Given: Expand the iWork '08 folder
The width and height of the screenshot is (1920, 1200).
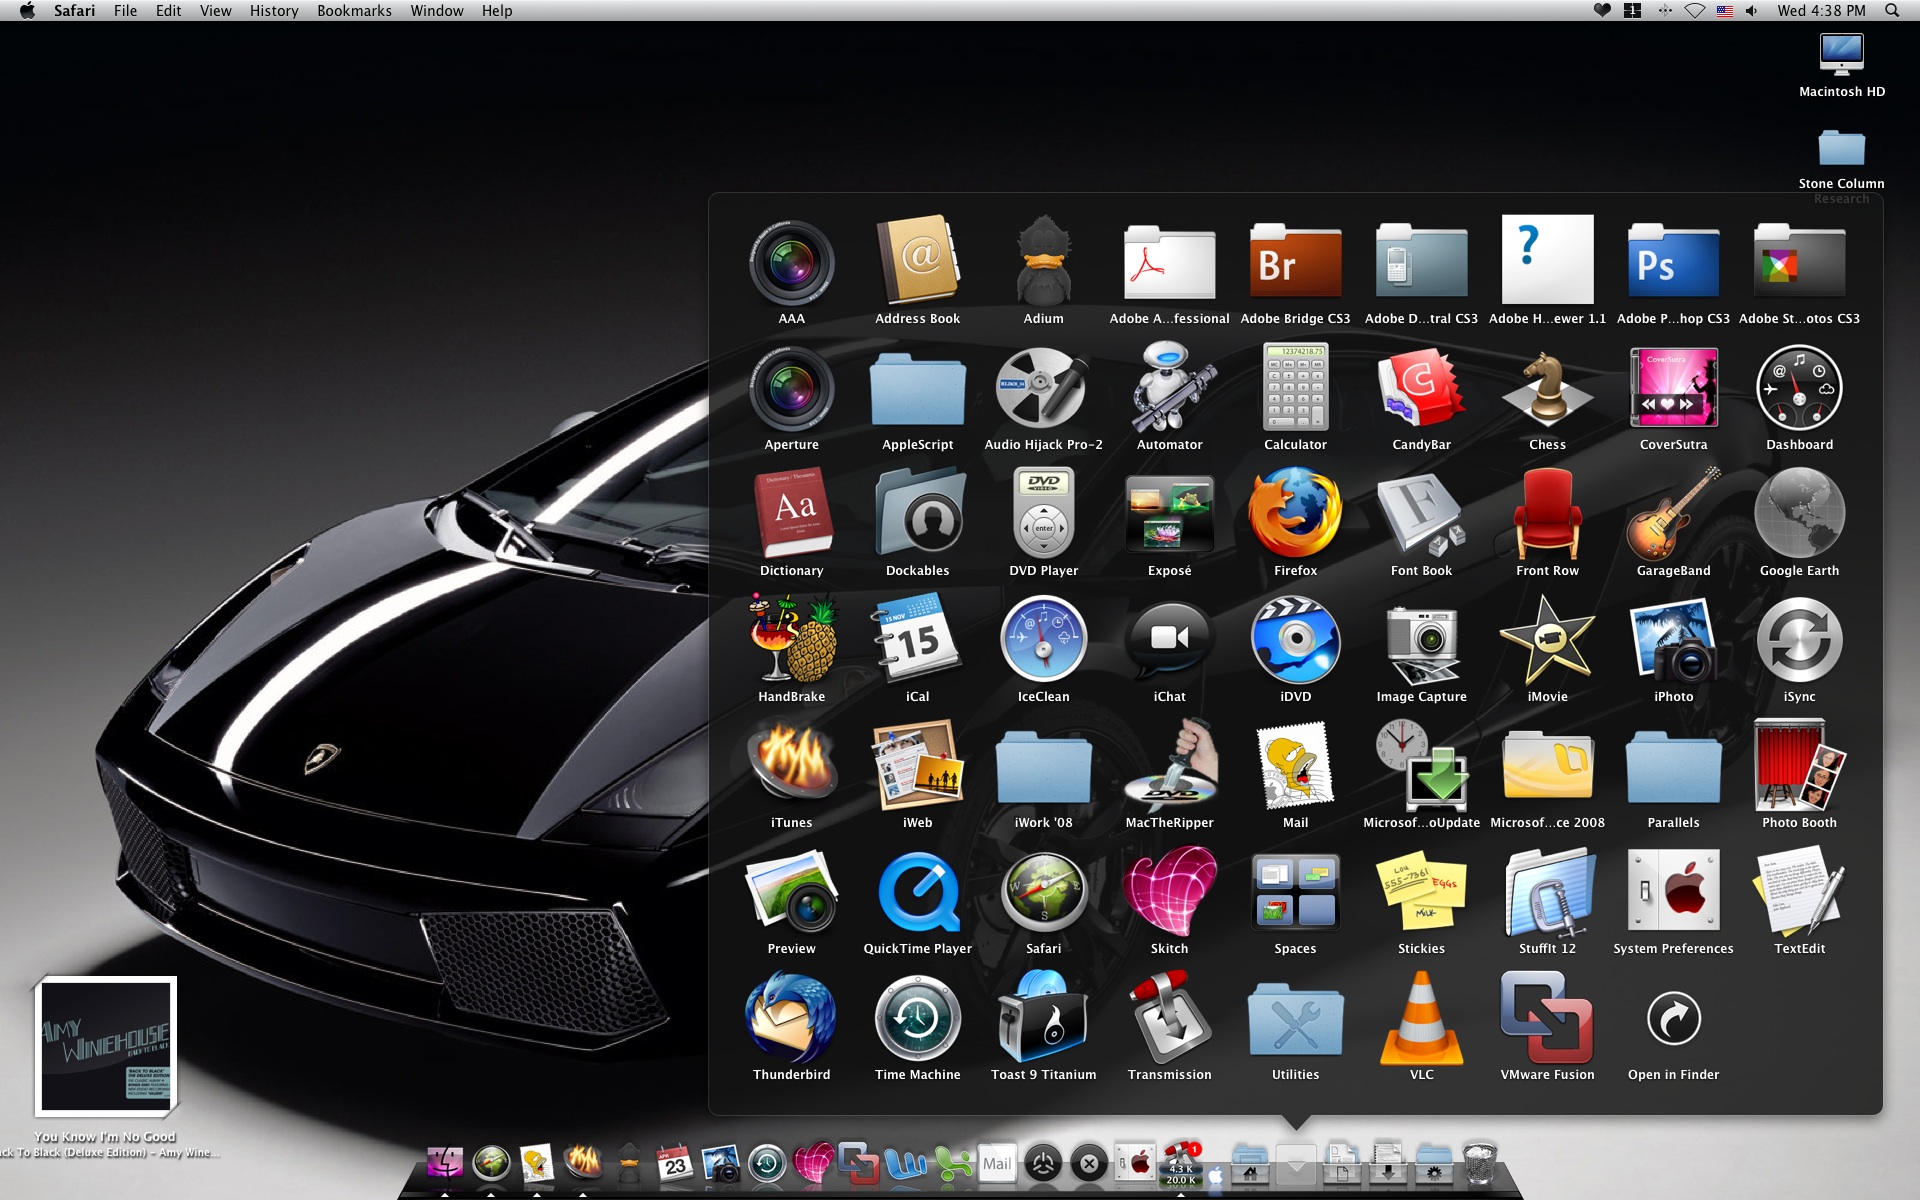Looking at the screenshot, I should coord(1043,767).
